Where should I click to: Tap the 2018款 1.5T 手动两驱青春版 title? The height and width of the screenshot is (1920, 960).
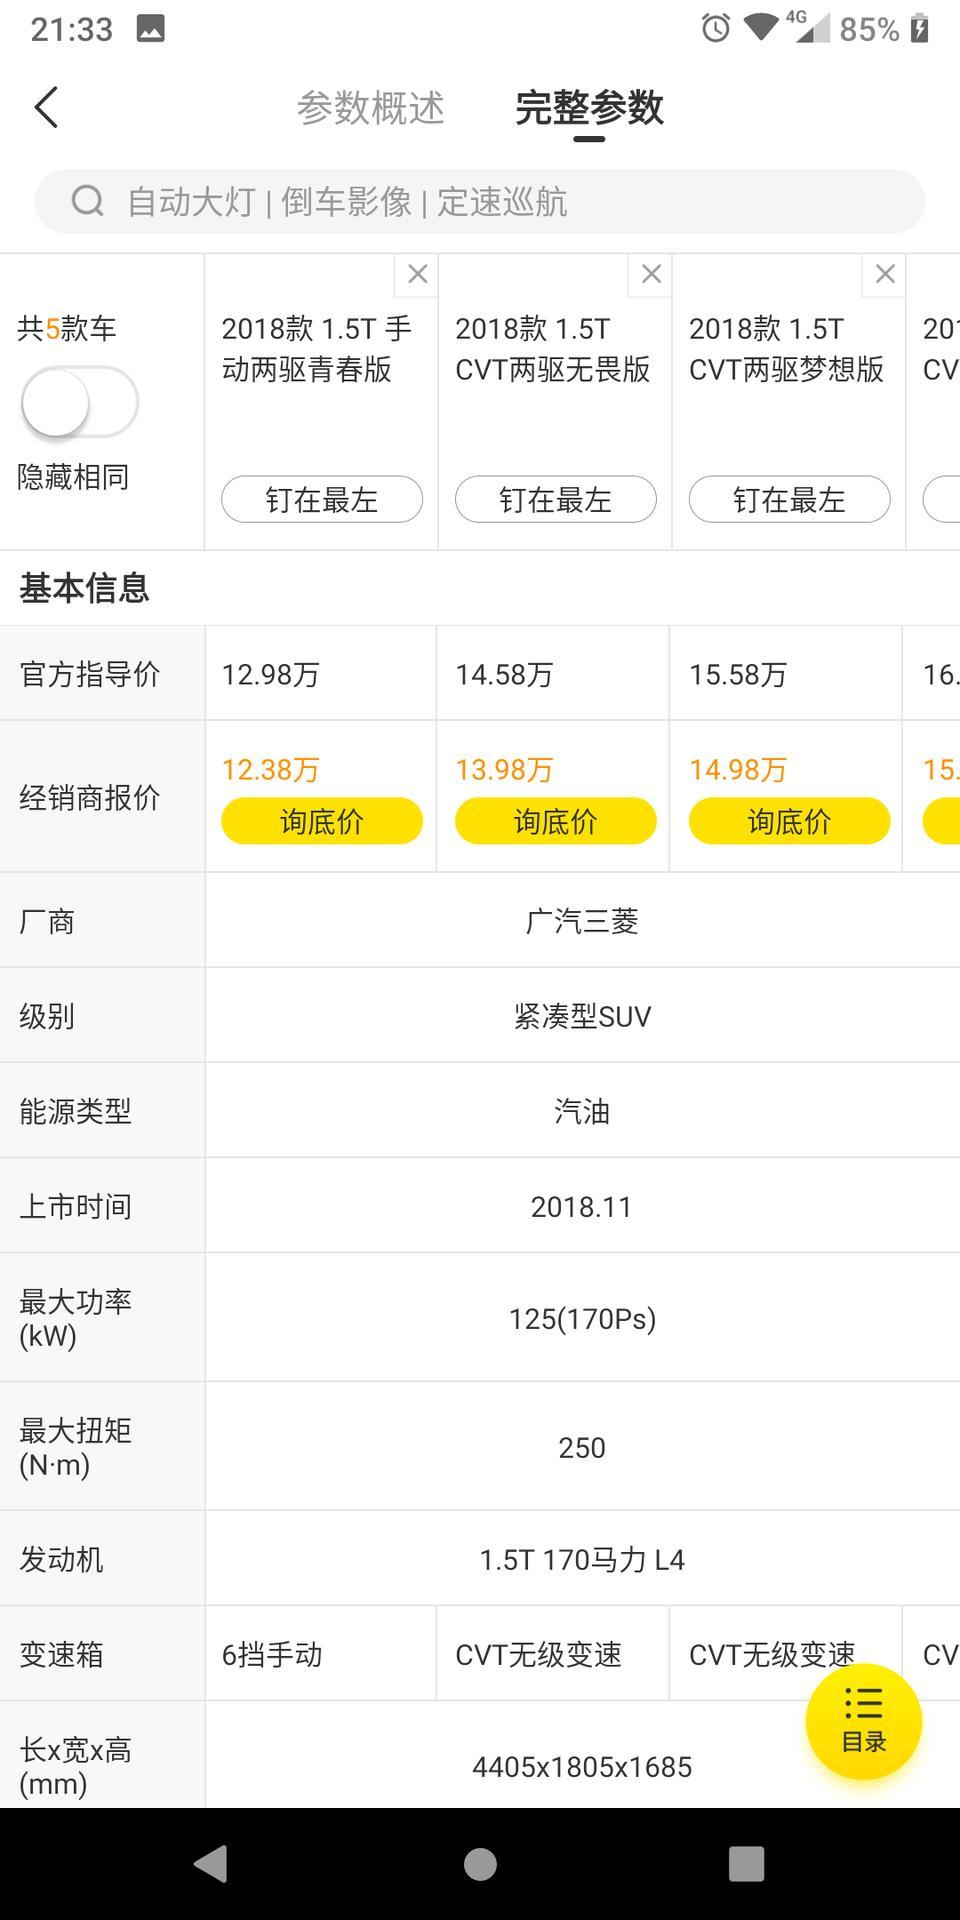click(x=316, y=349)
